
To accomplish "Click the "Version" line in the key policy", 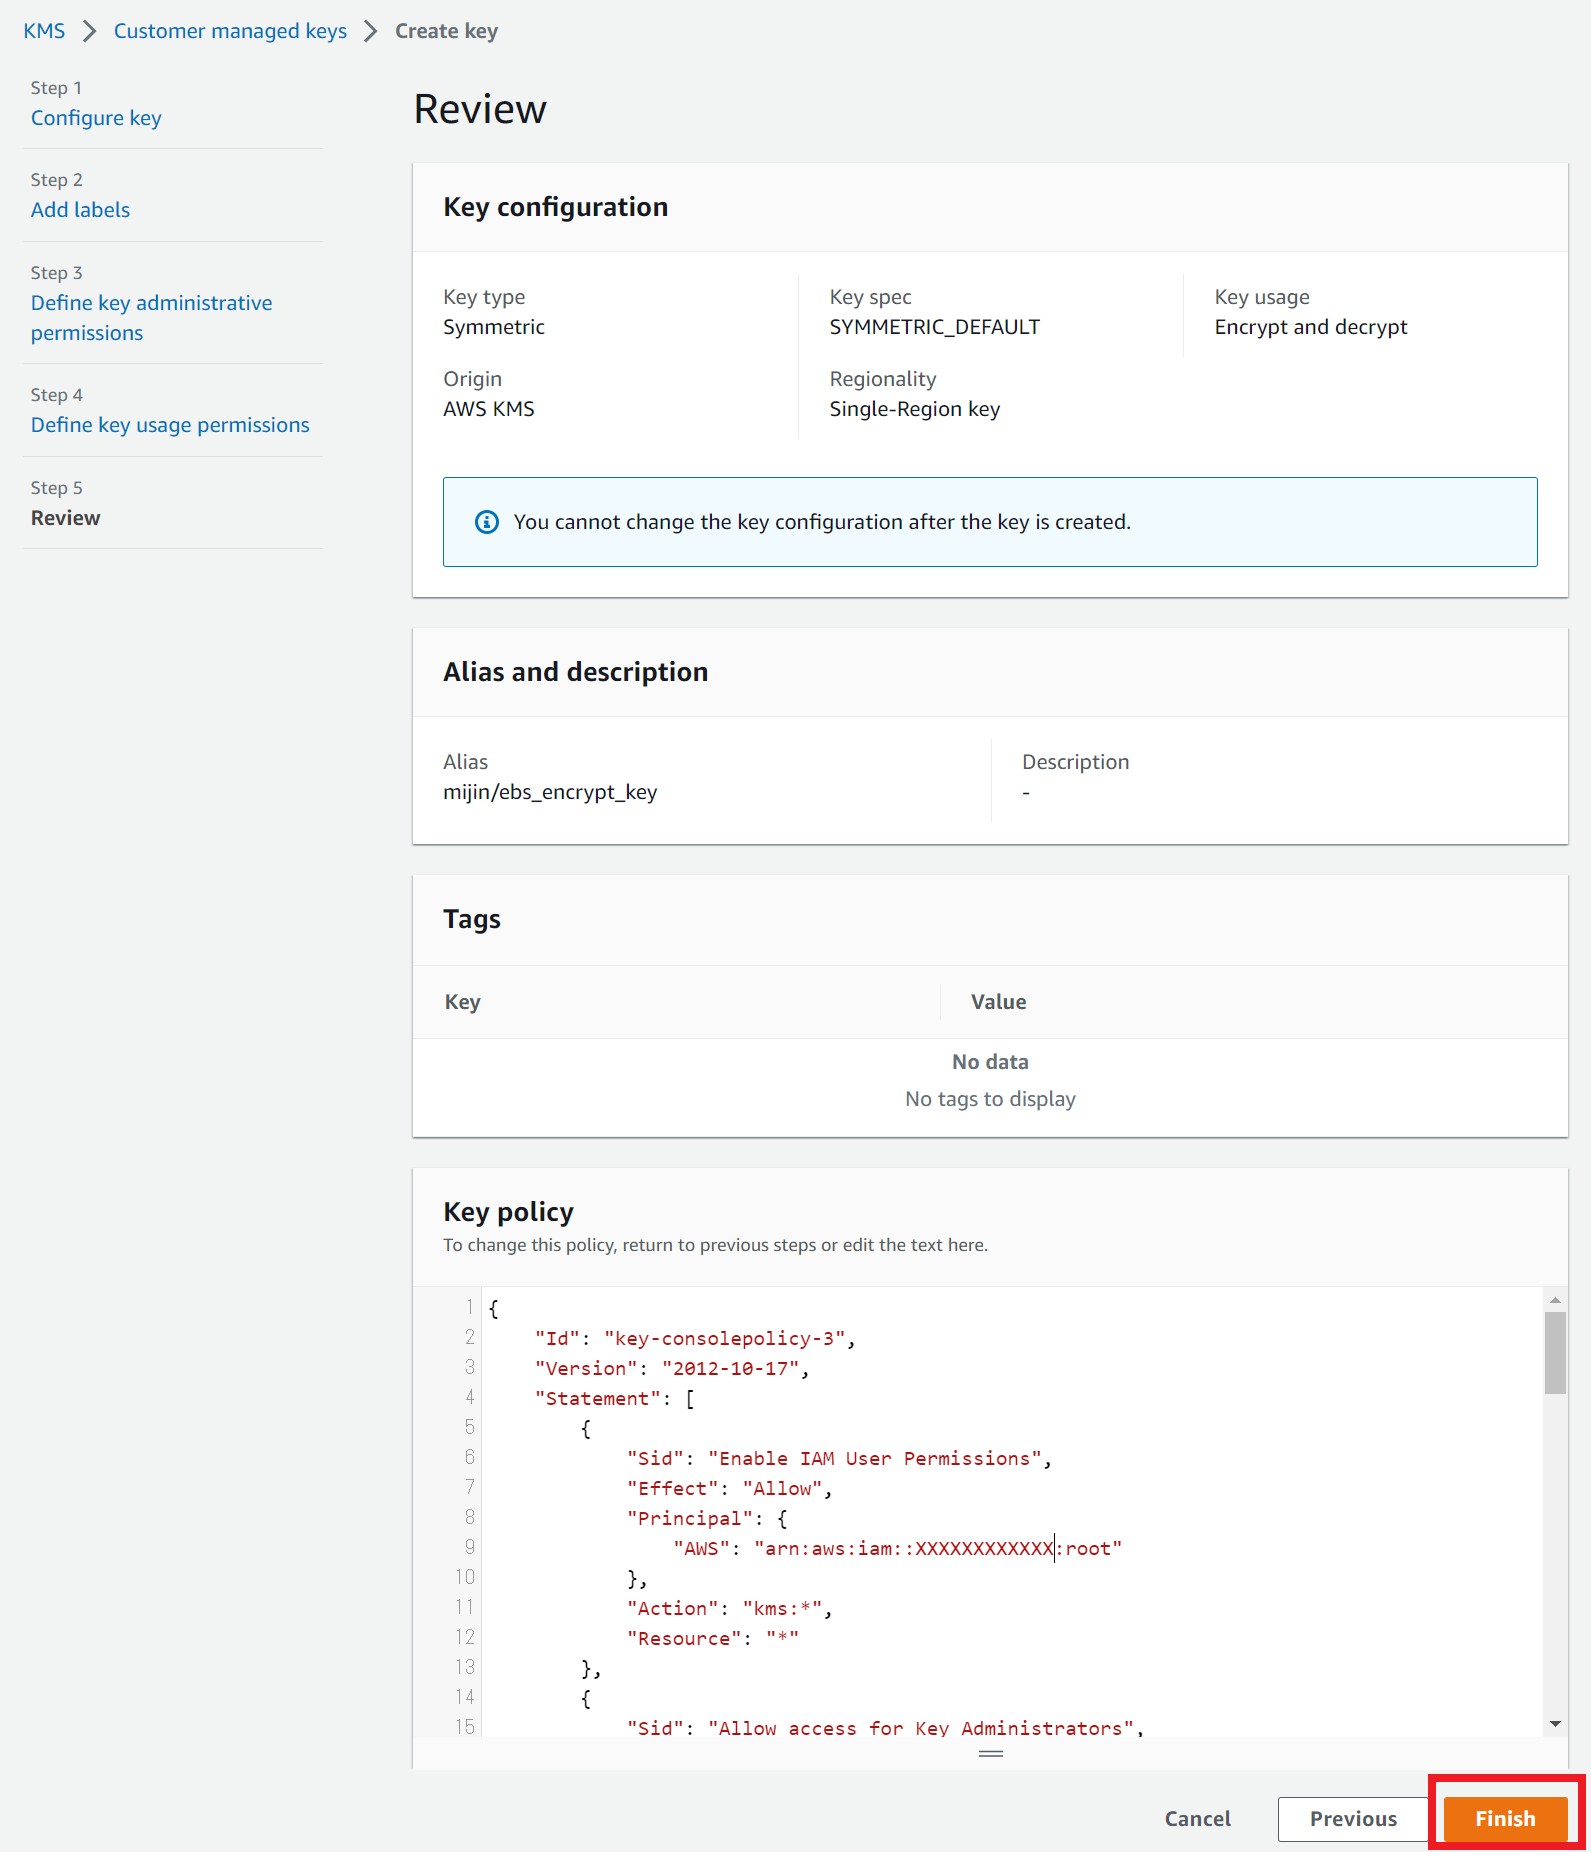I will [x=672, y=1368].
